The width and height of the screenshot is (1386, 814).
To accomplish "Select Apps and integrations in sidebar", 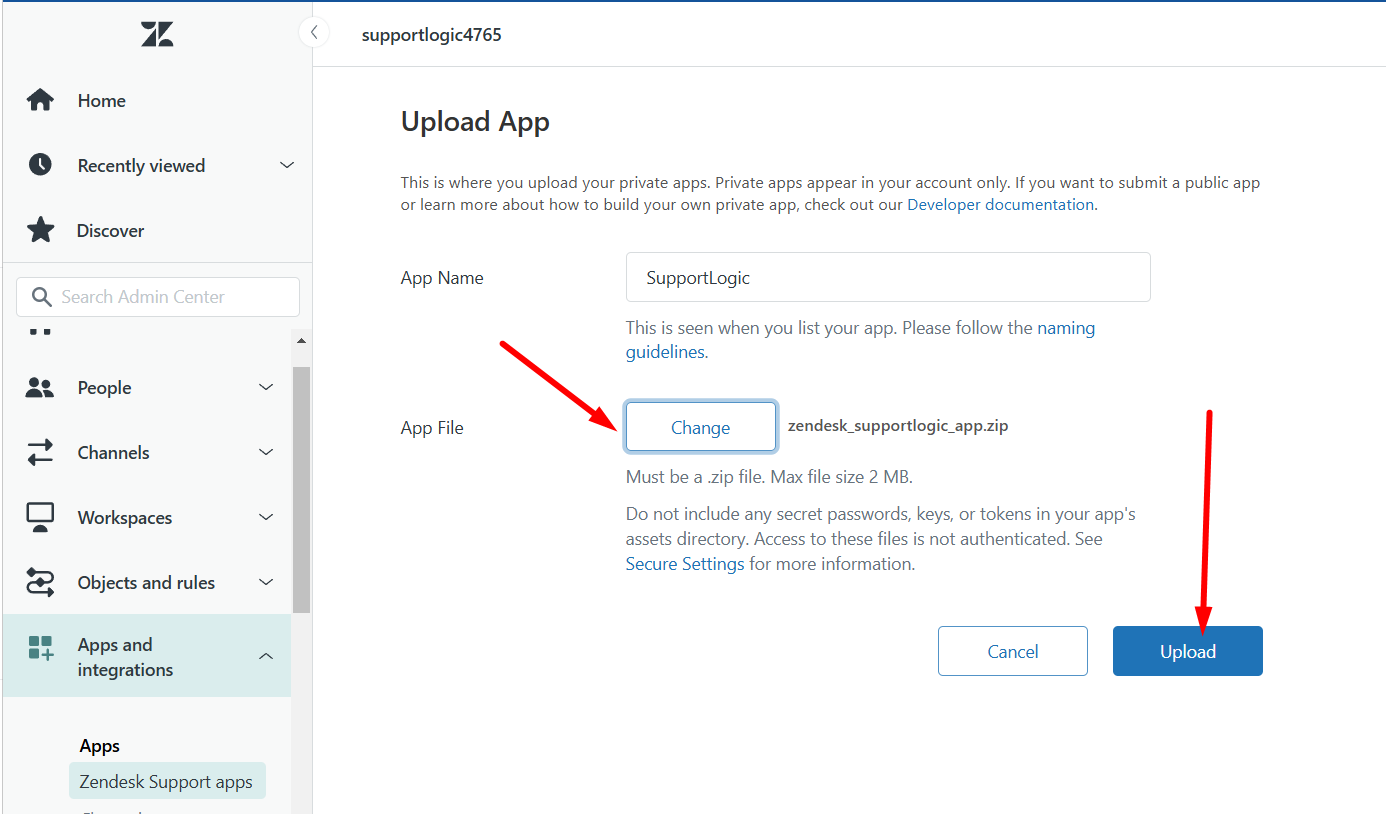I will pyautogui.click(x=148, y=656).
